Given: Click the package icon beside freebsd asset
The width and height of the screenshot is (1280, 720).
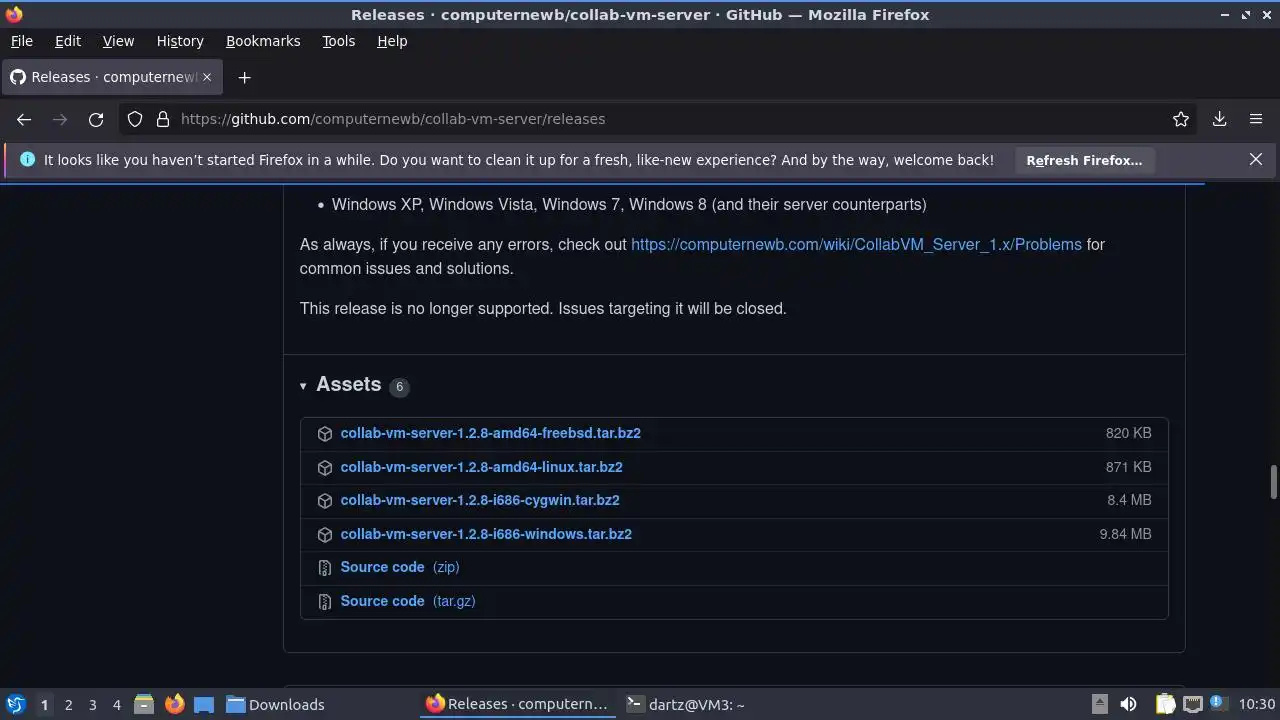Looking at the screenshot, I should 325,434.
